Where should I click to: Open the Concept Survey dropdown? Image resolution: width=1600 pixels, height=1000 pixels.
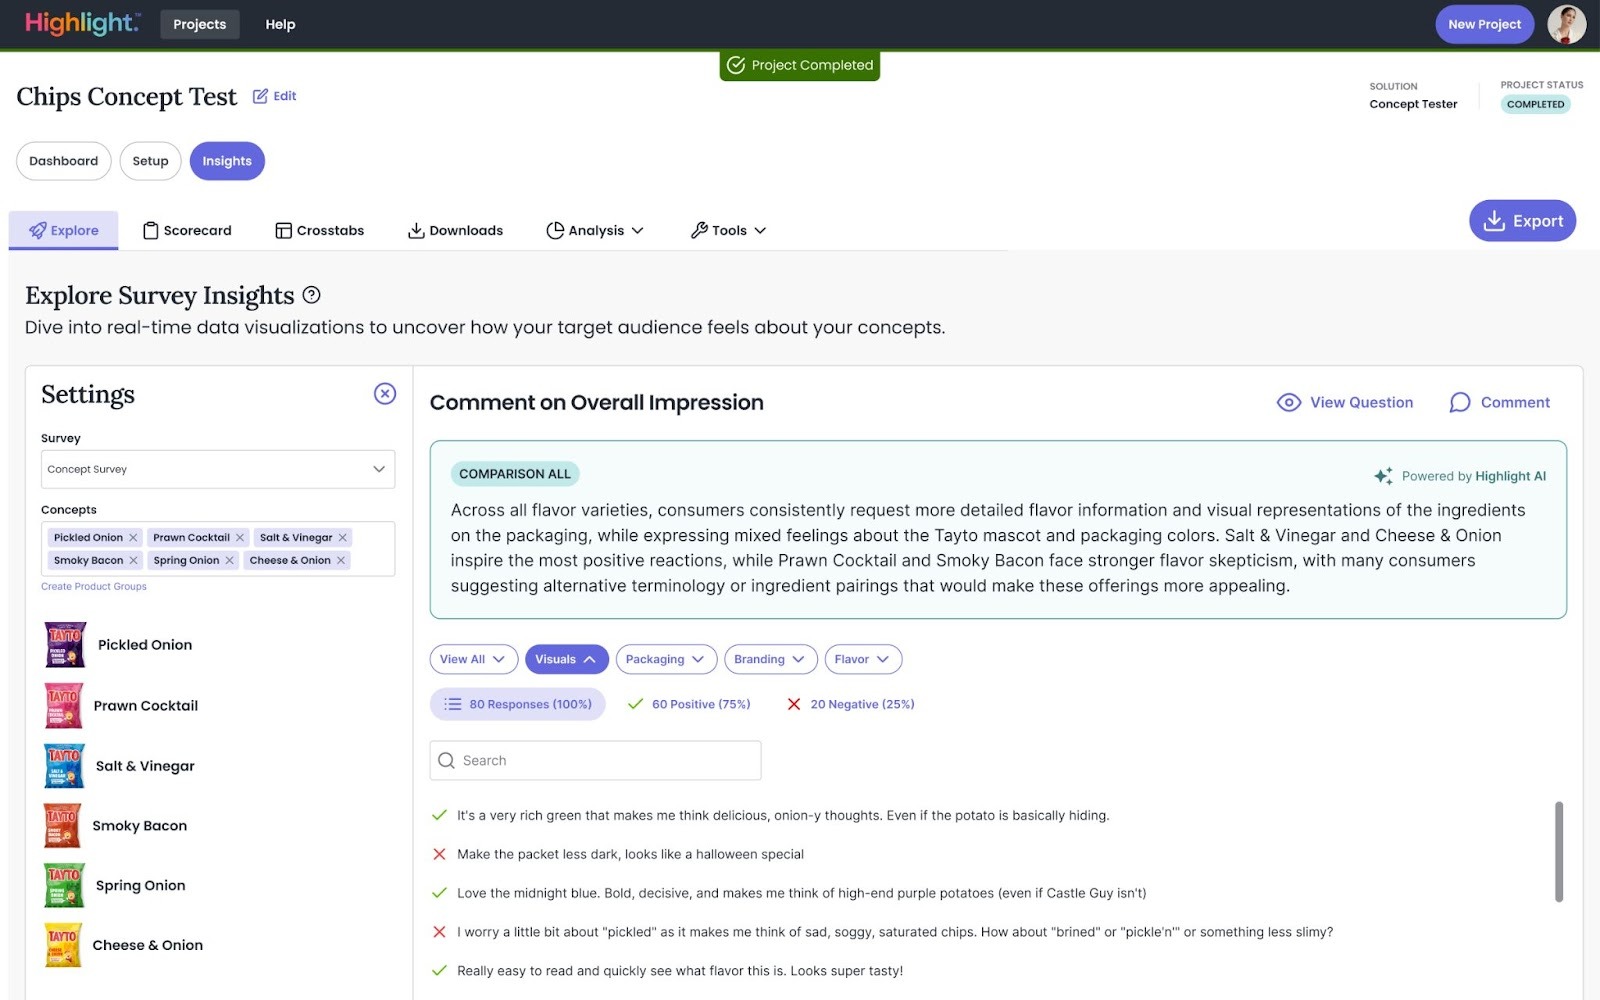point(218,469)
